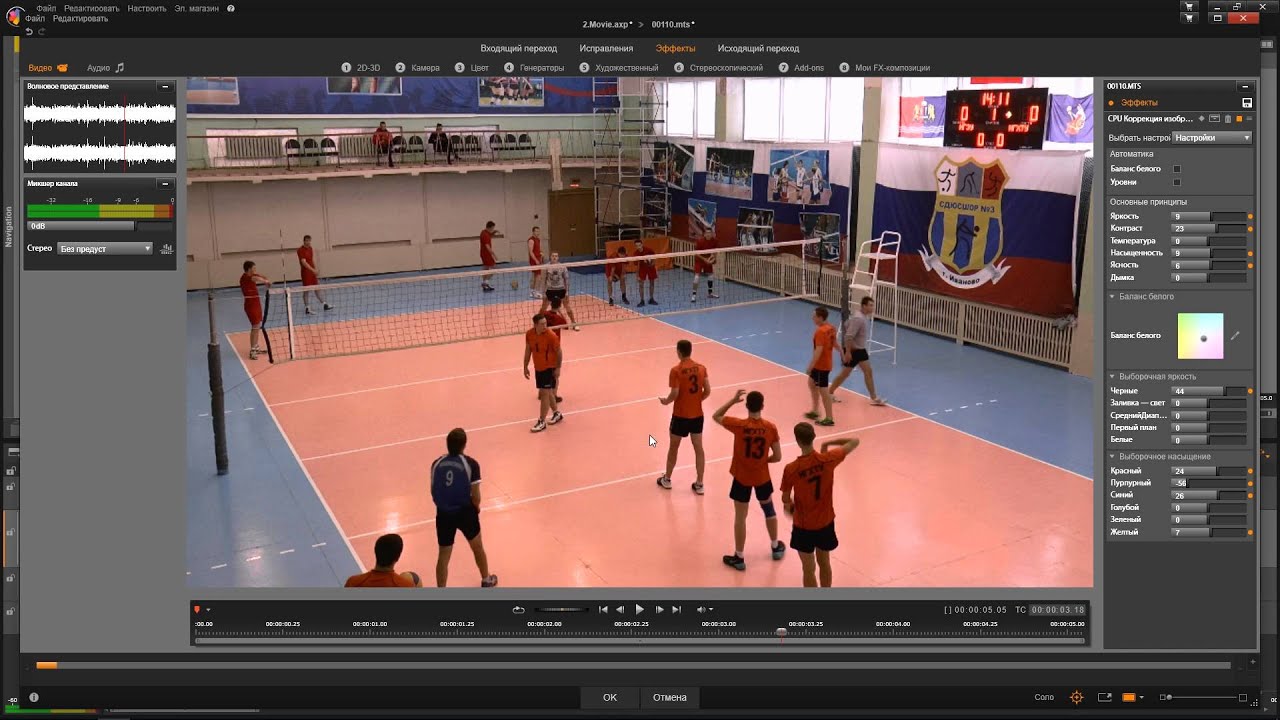Image resolution: width=1280 pixels, height=720 pixels.
Task: Jump to the start of the clip
Action: 603,609
